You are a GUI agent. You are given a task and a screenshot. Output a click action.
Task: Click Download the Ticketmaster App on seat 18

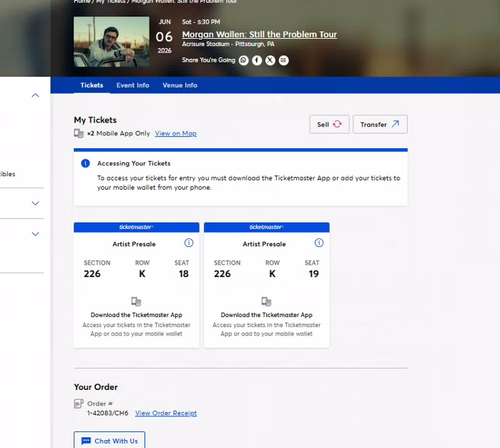[136, 315]
